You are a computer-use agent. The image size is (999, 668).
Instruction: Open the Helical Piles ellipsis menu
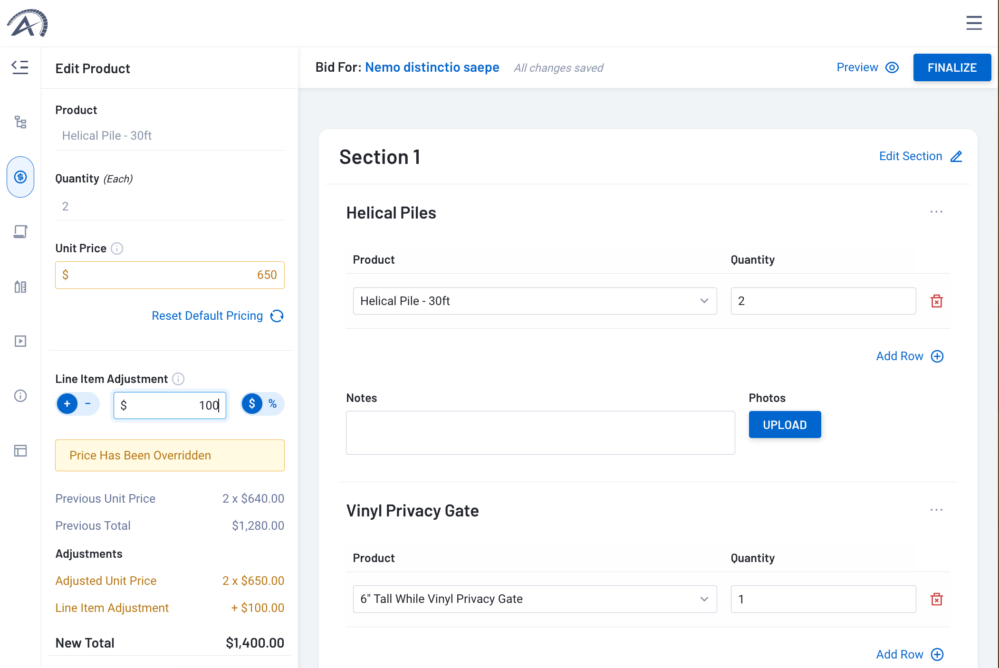point(936,211)
